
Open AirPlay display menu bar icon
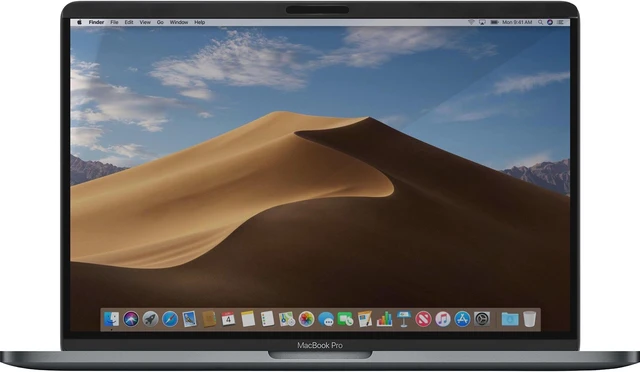[482, 22]
